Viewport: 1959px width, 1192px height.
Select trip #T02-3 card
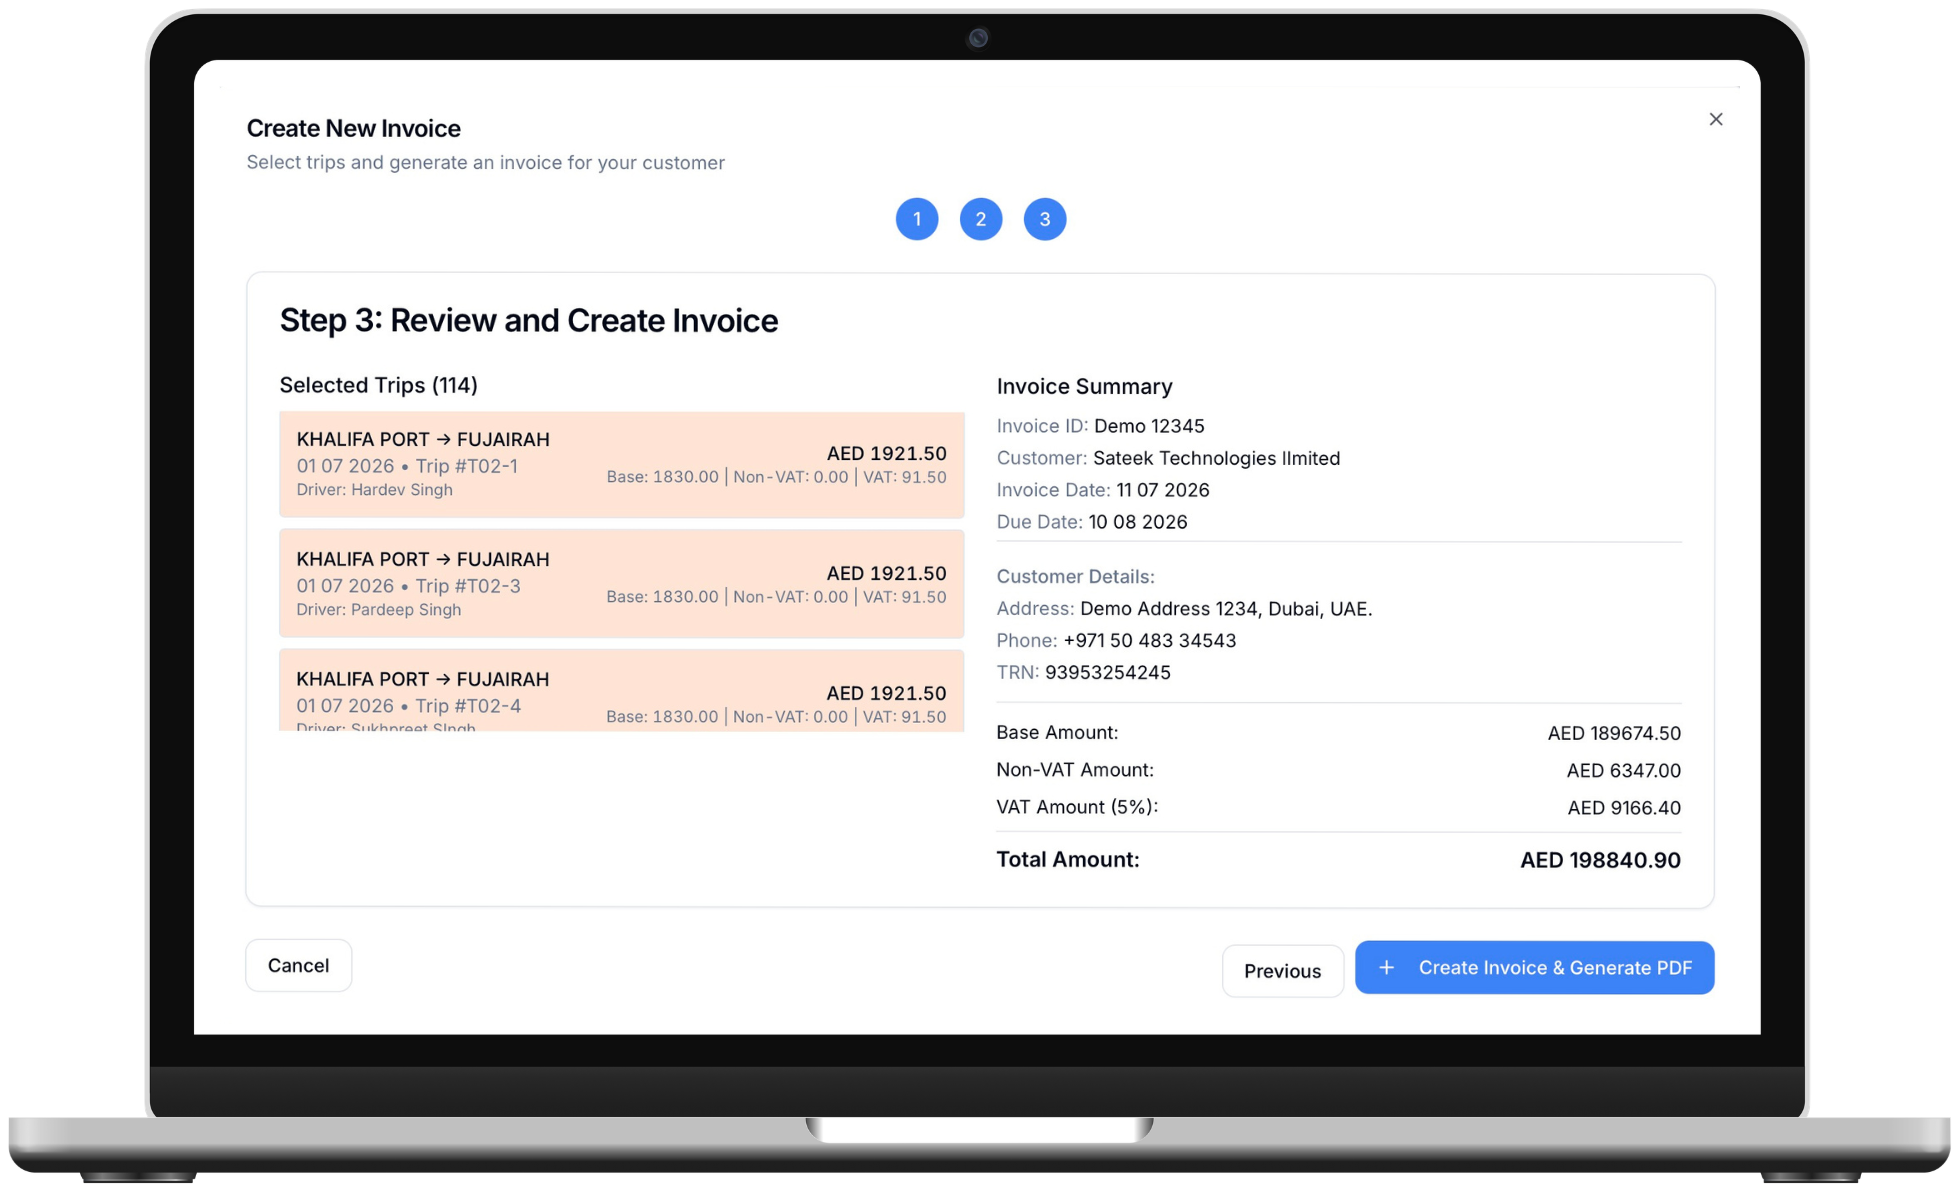pos(621,584)
